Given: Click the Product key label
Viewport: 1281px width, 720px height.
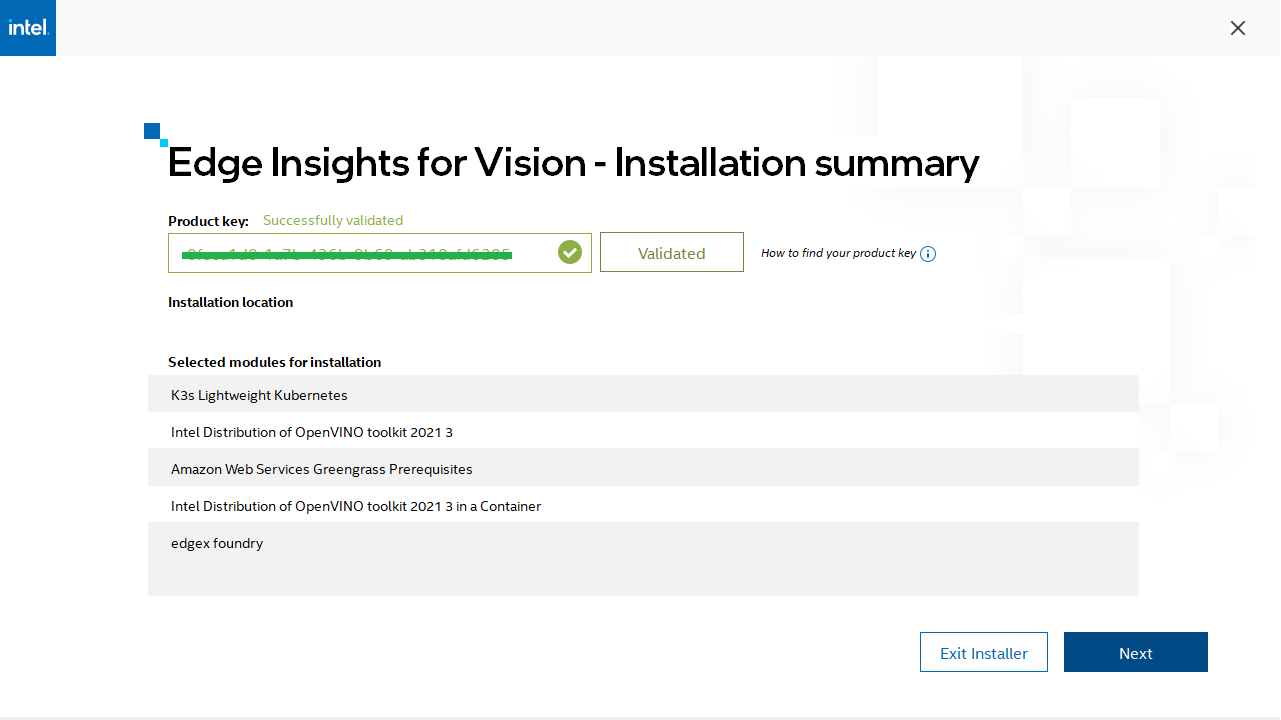Looking at the screenshot, I should point(208,222).
